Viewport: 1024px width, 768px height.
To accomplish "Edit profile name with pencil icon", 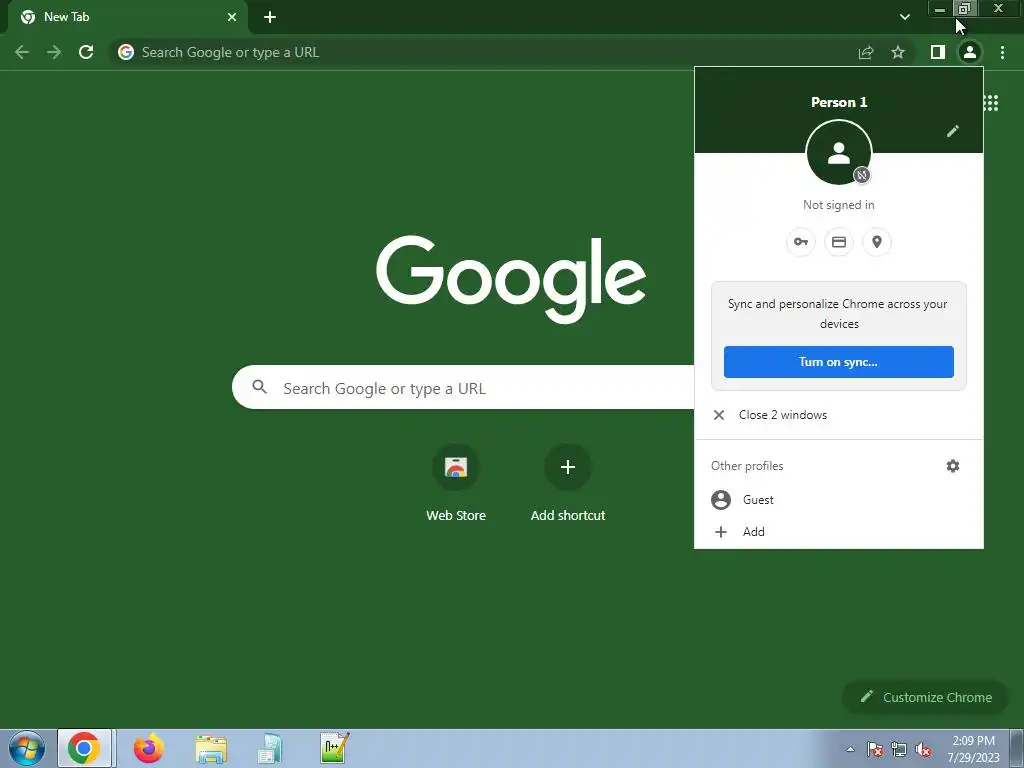I will [953, 131].
